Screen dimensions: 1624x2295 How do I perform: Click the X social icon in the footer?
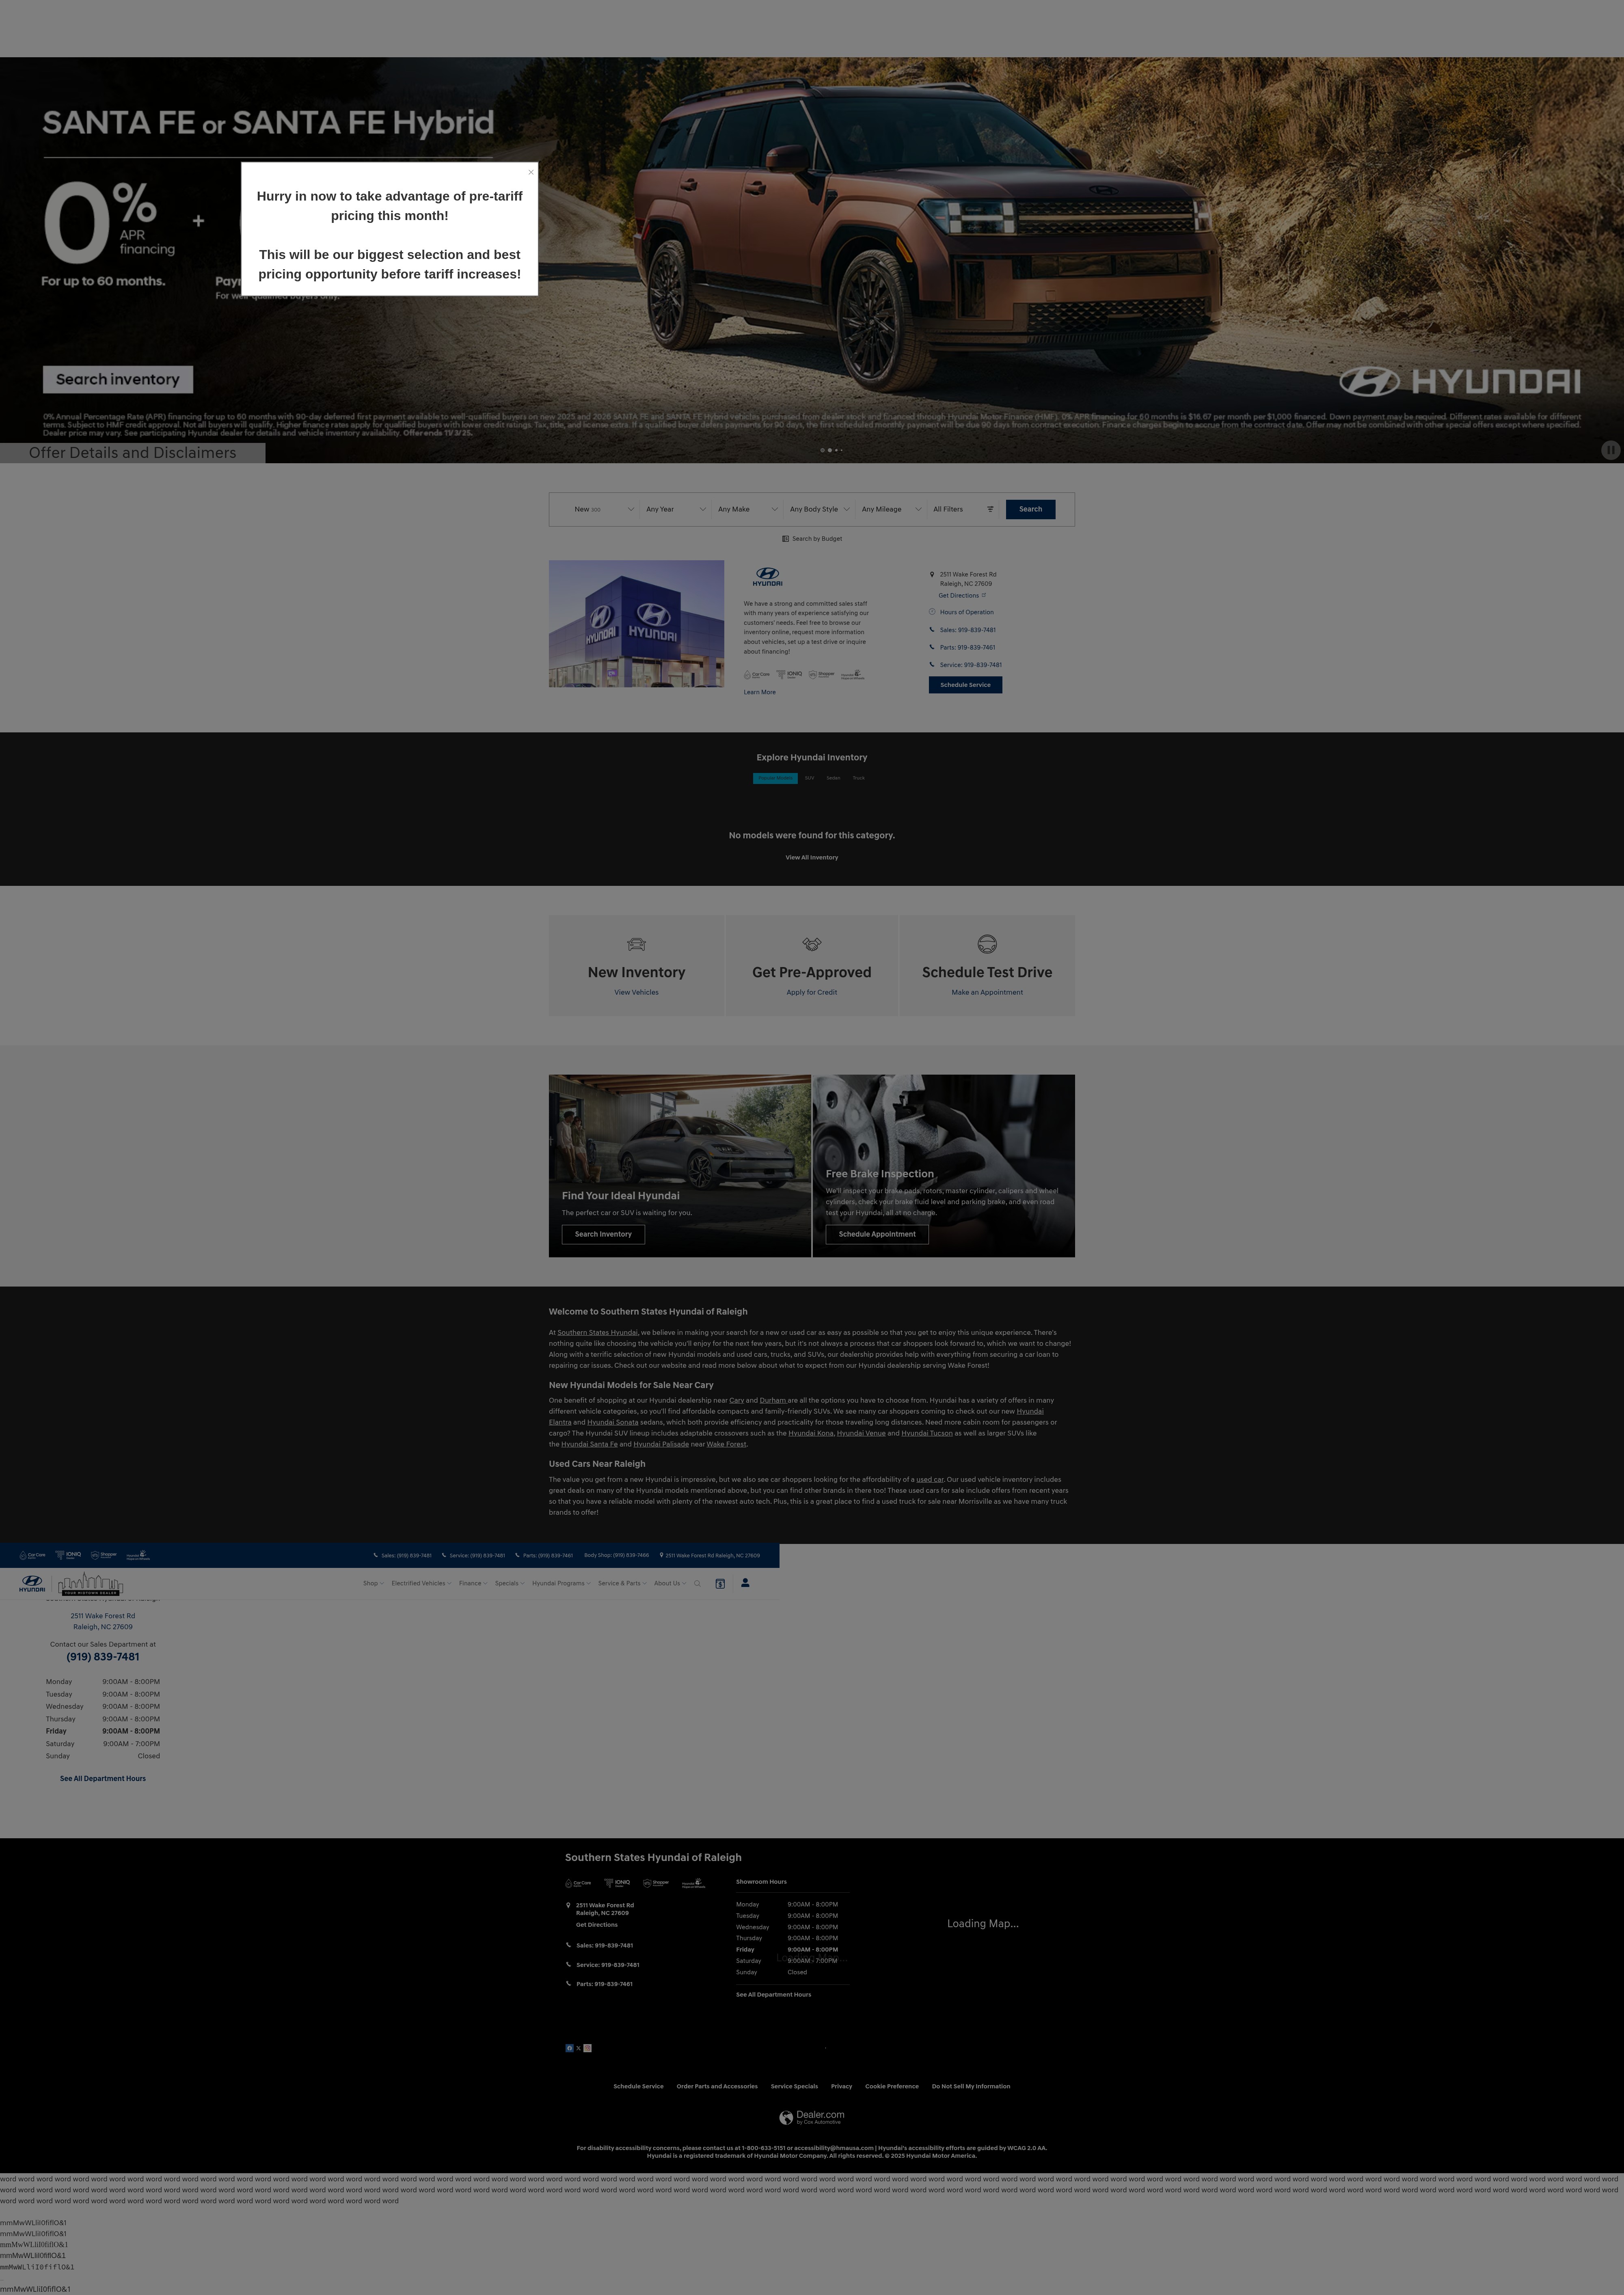tap(578, 2048)
